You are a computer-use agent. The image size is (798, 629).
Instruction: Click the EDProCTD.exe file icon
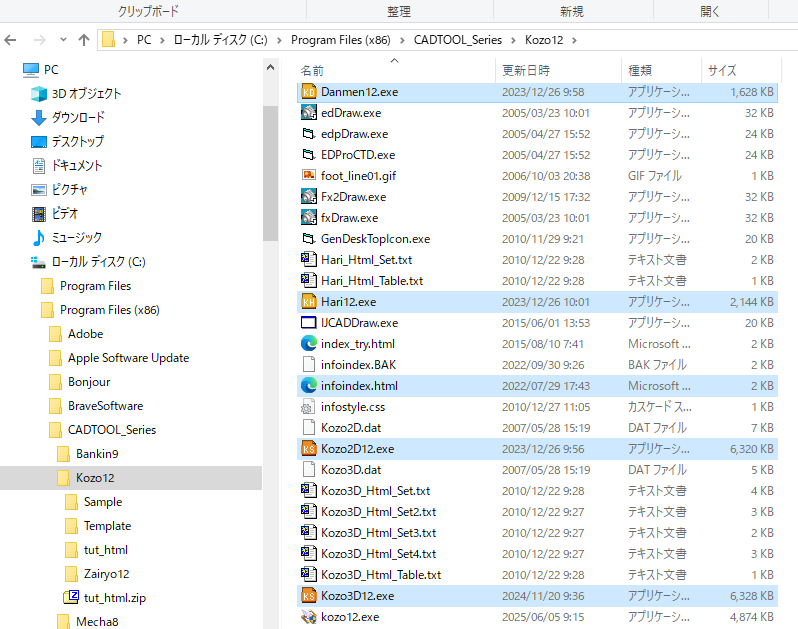[308, 155]
